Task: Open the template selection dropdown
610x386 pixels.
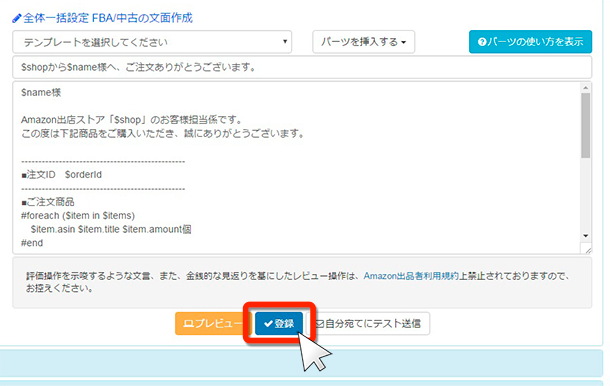Action: 152,42
